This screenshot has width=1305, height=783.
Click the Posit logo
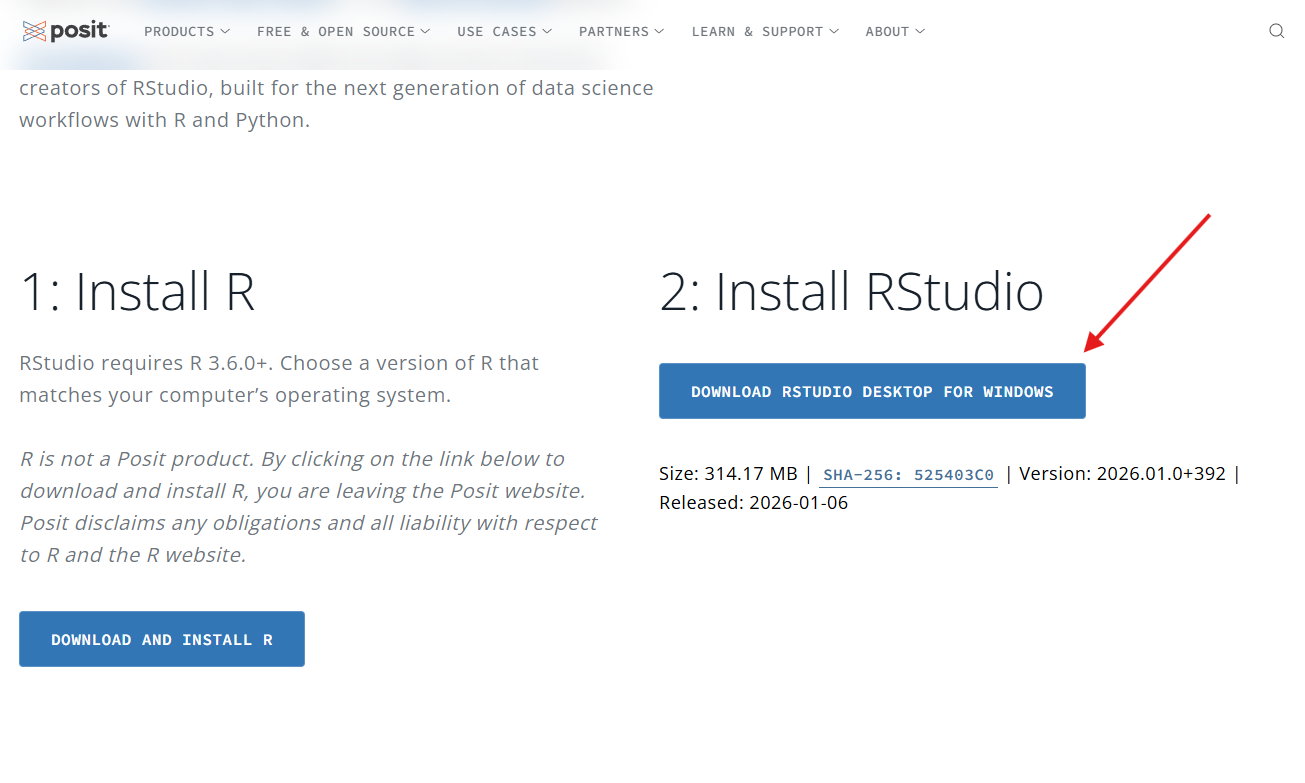tap(66, 31)
